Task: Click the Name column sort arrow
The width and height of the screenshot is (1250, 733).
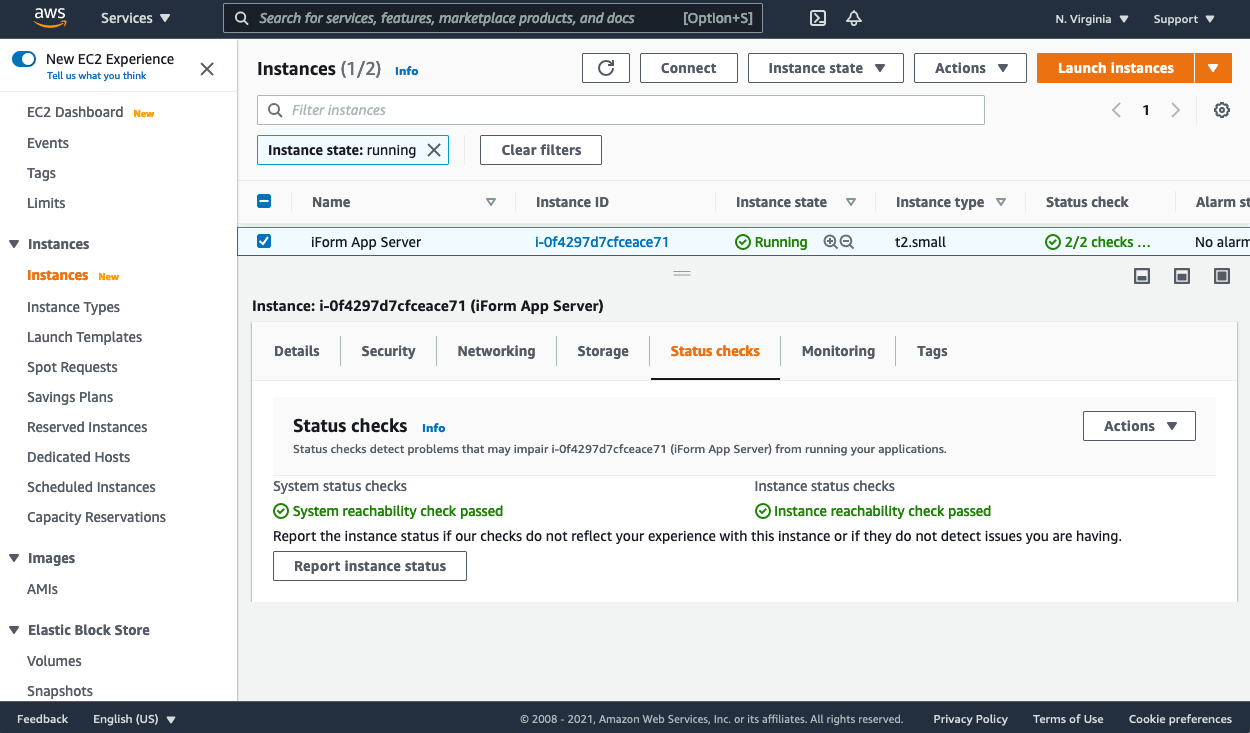Action: pyautogui.click(x=491, y=202)
